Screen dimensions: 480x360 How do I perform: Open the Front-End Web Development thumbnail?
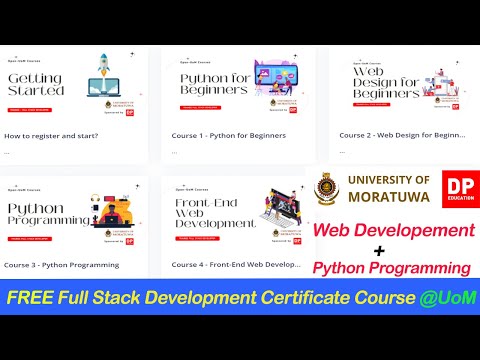(238, 215)
